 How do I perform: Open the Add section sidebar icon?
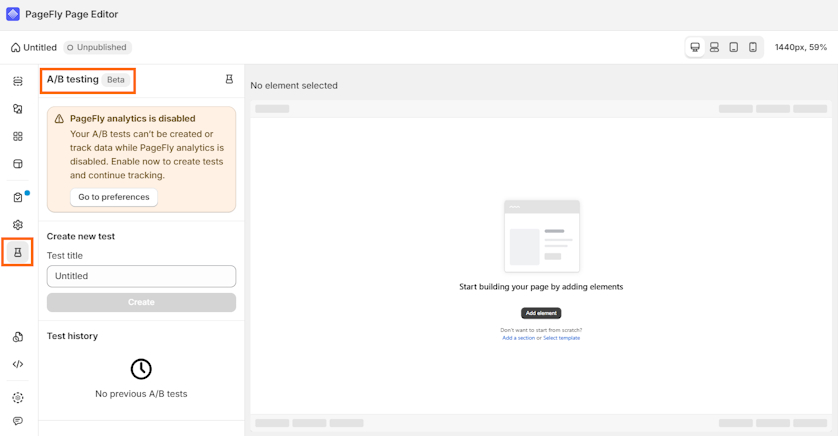(x=18, y=81)
